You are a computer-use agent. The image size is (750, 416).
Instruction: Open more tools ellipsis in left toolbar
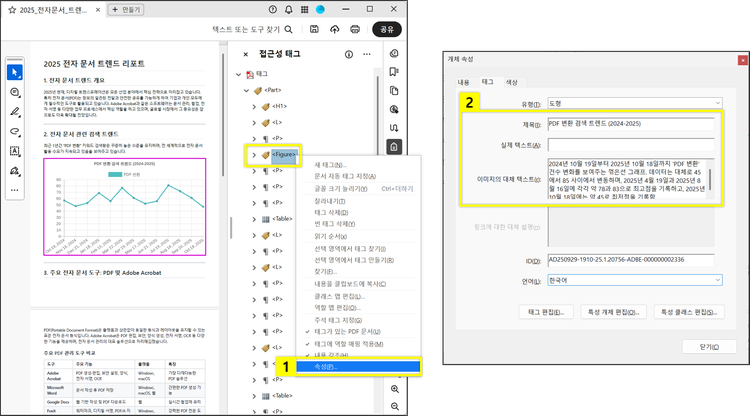[15, 190]
